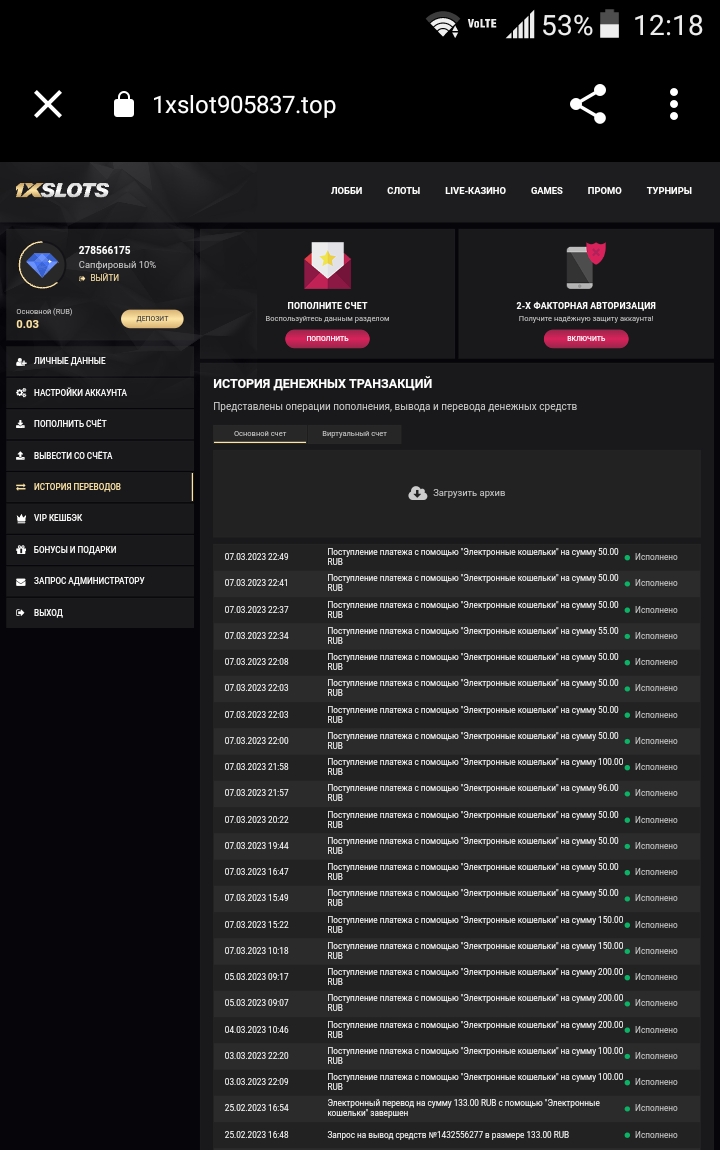Click the 05.03.2023 09:17 transaction date
Screen dimensions: 720x1150
(x=256, y=977)
